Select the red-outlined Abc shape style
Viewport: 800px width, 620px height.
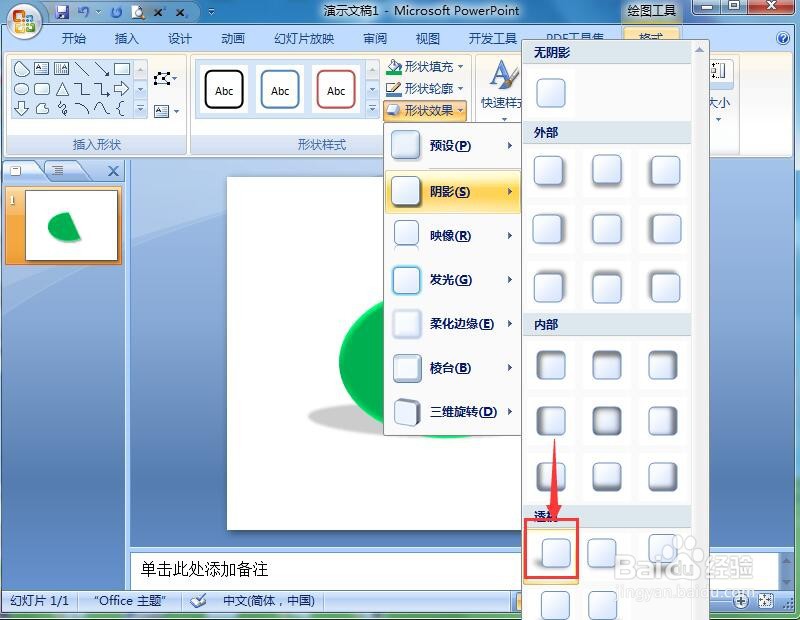pos(336,88)
